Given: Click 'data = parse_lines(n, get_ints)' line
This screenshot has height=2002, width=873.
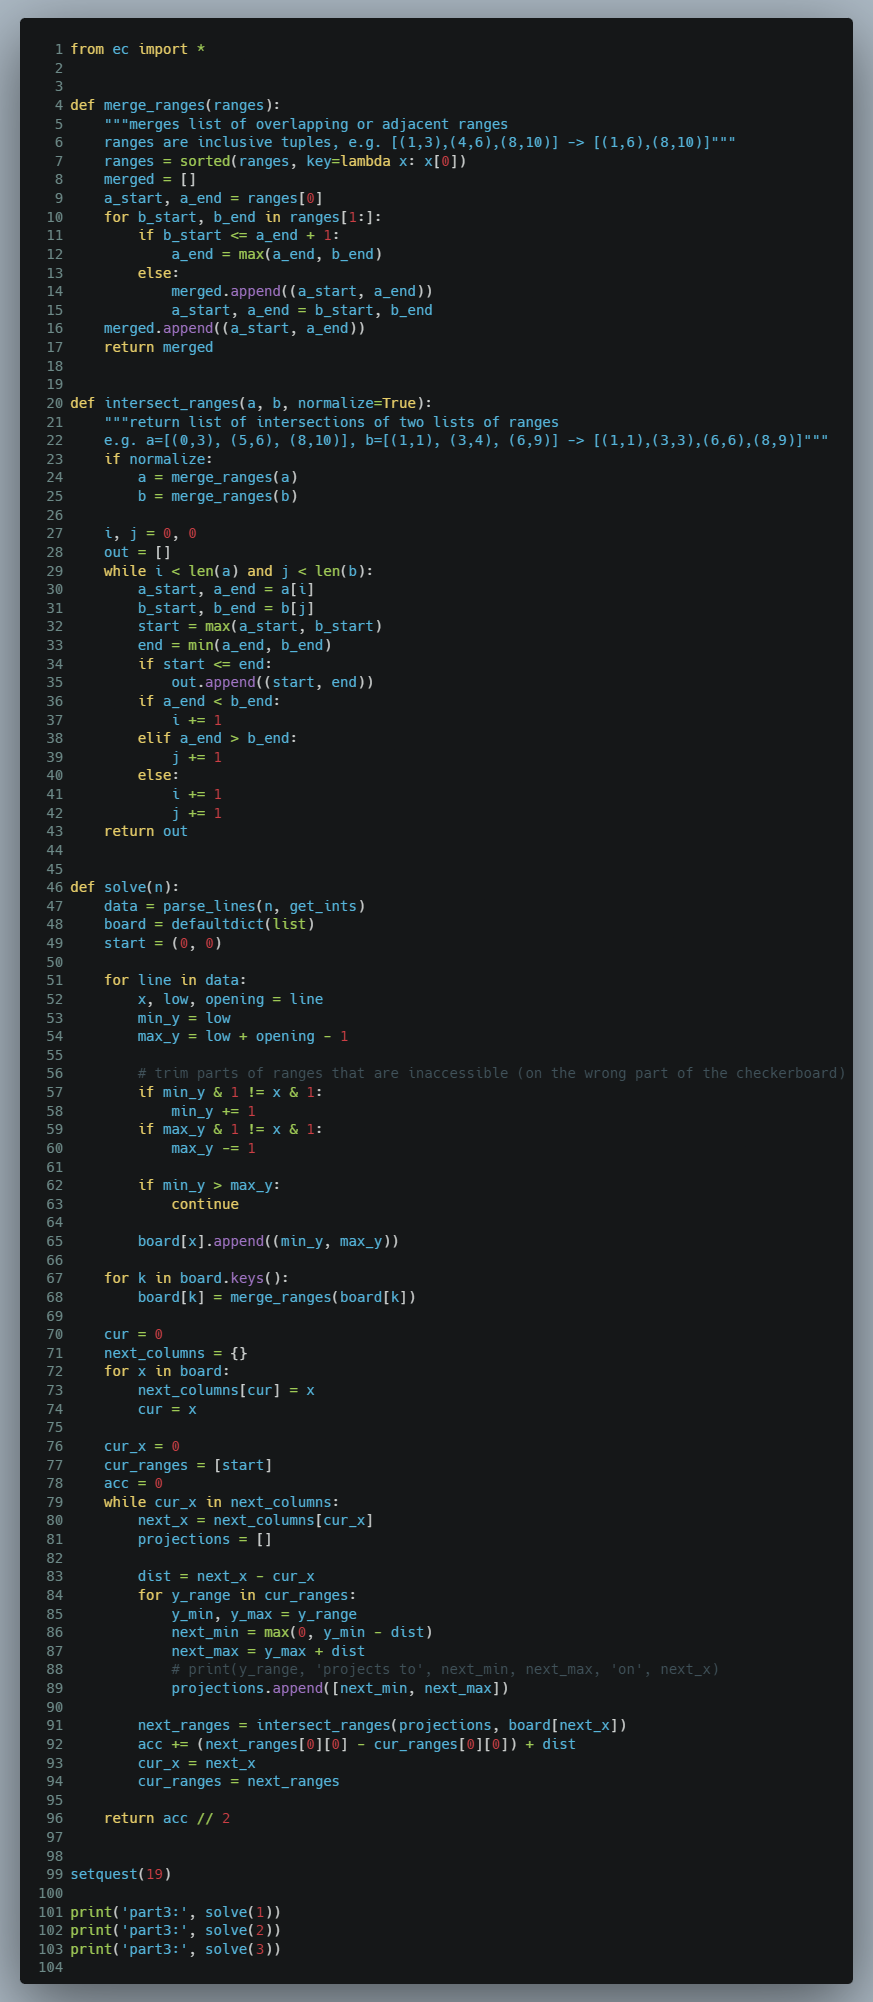Looking at the screenshot, I should 235,906.
